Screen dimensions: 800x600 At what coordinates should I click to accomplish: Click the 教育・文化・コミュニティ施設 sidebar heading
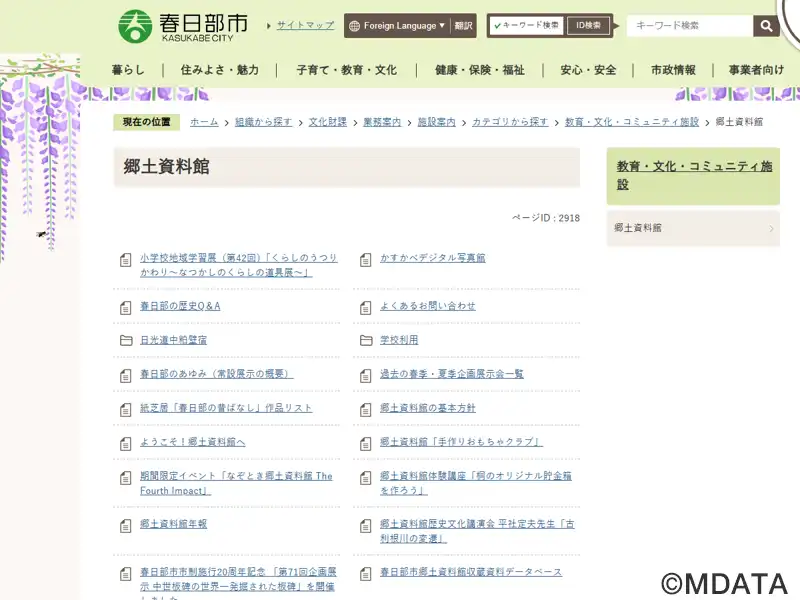tap(694, 175)
